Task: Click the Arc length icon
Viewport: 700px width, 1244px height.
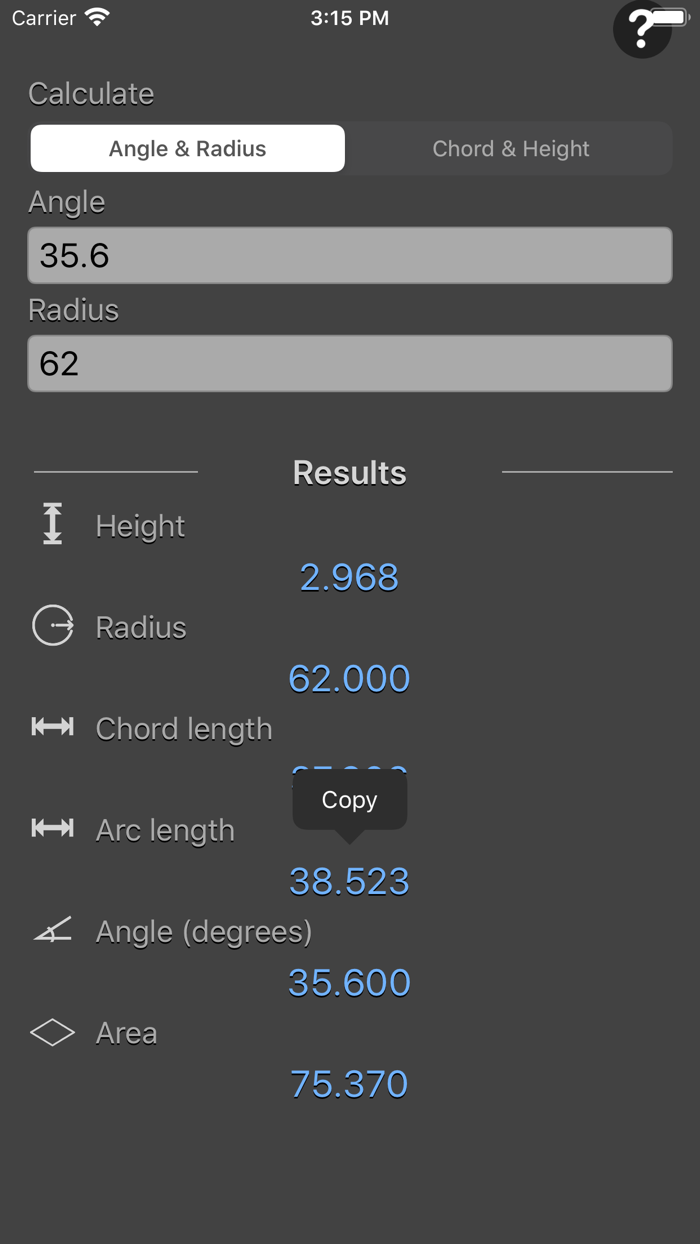Action: (x=52, y=829)
